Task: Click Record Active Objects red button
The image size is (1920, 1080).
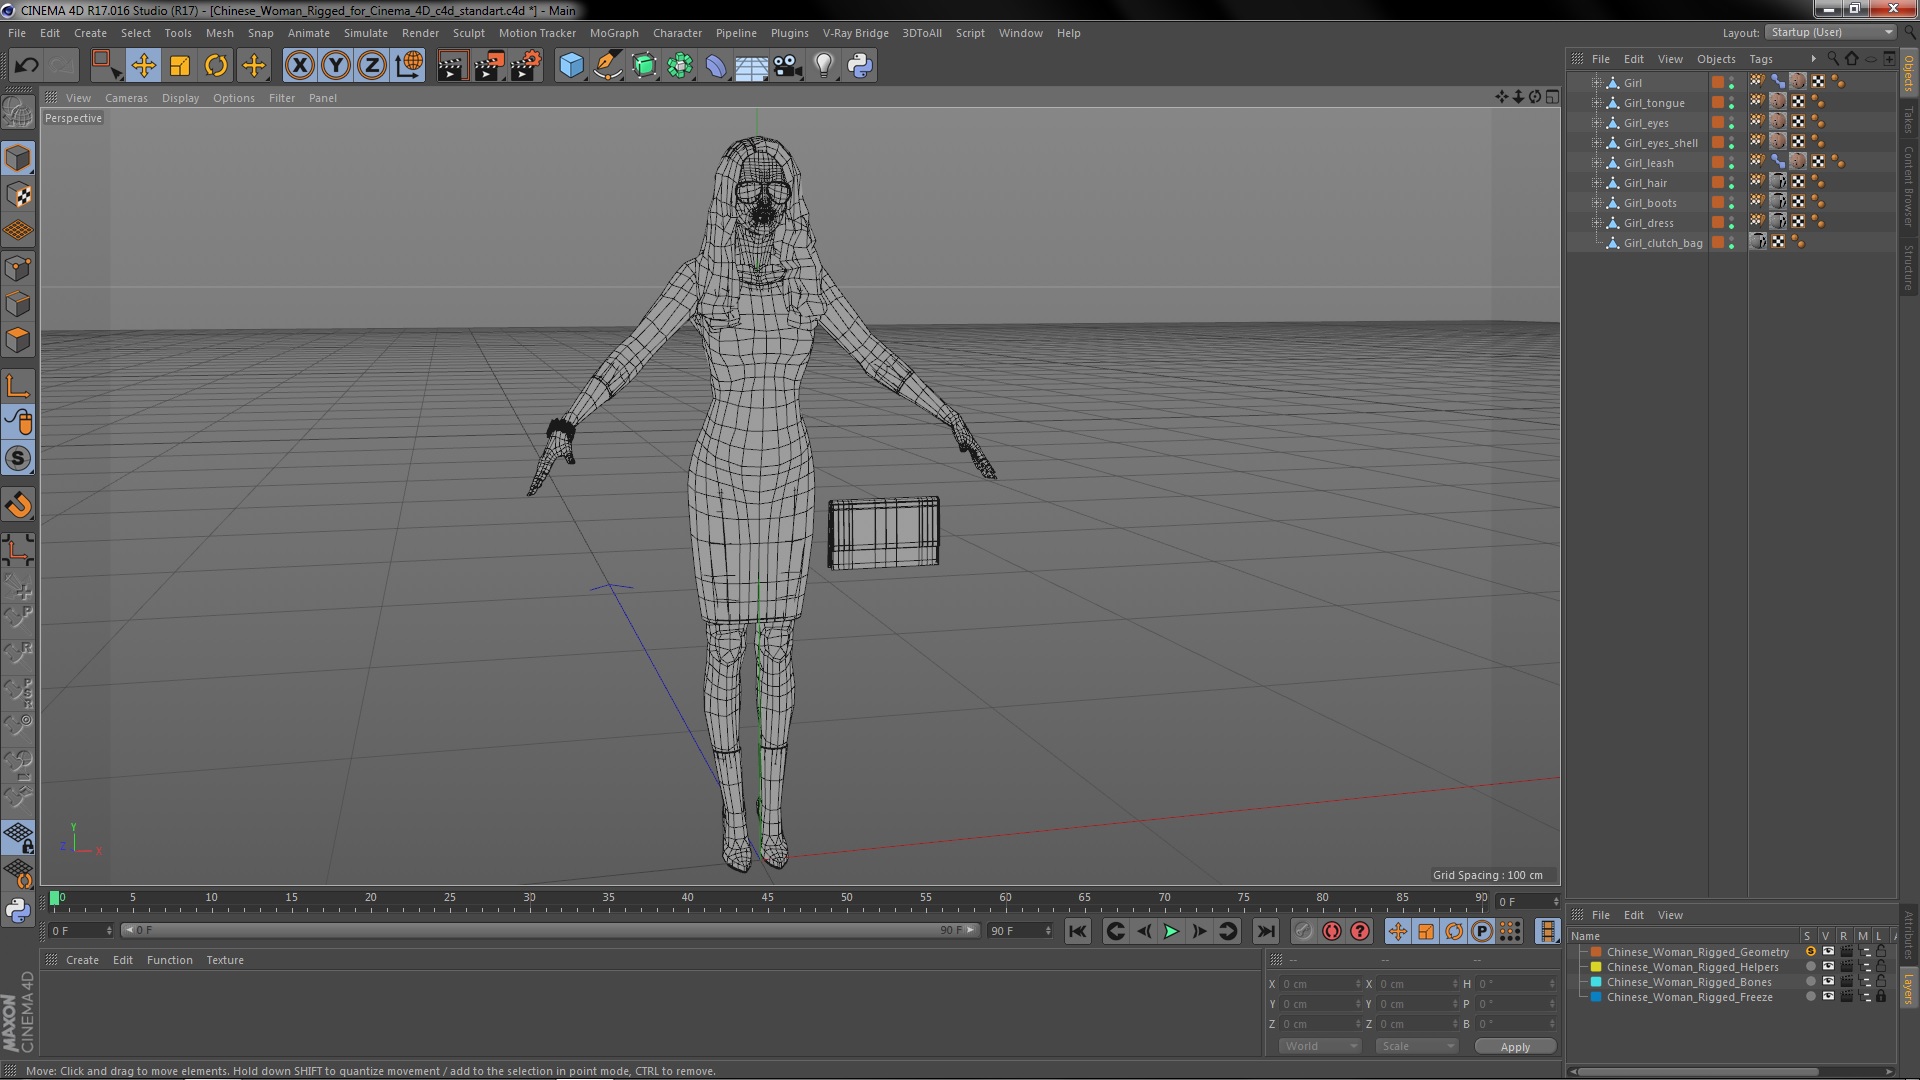Action: click(1332, 931)
